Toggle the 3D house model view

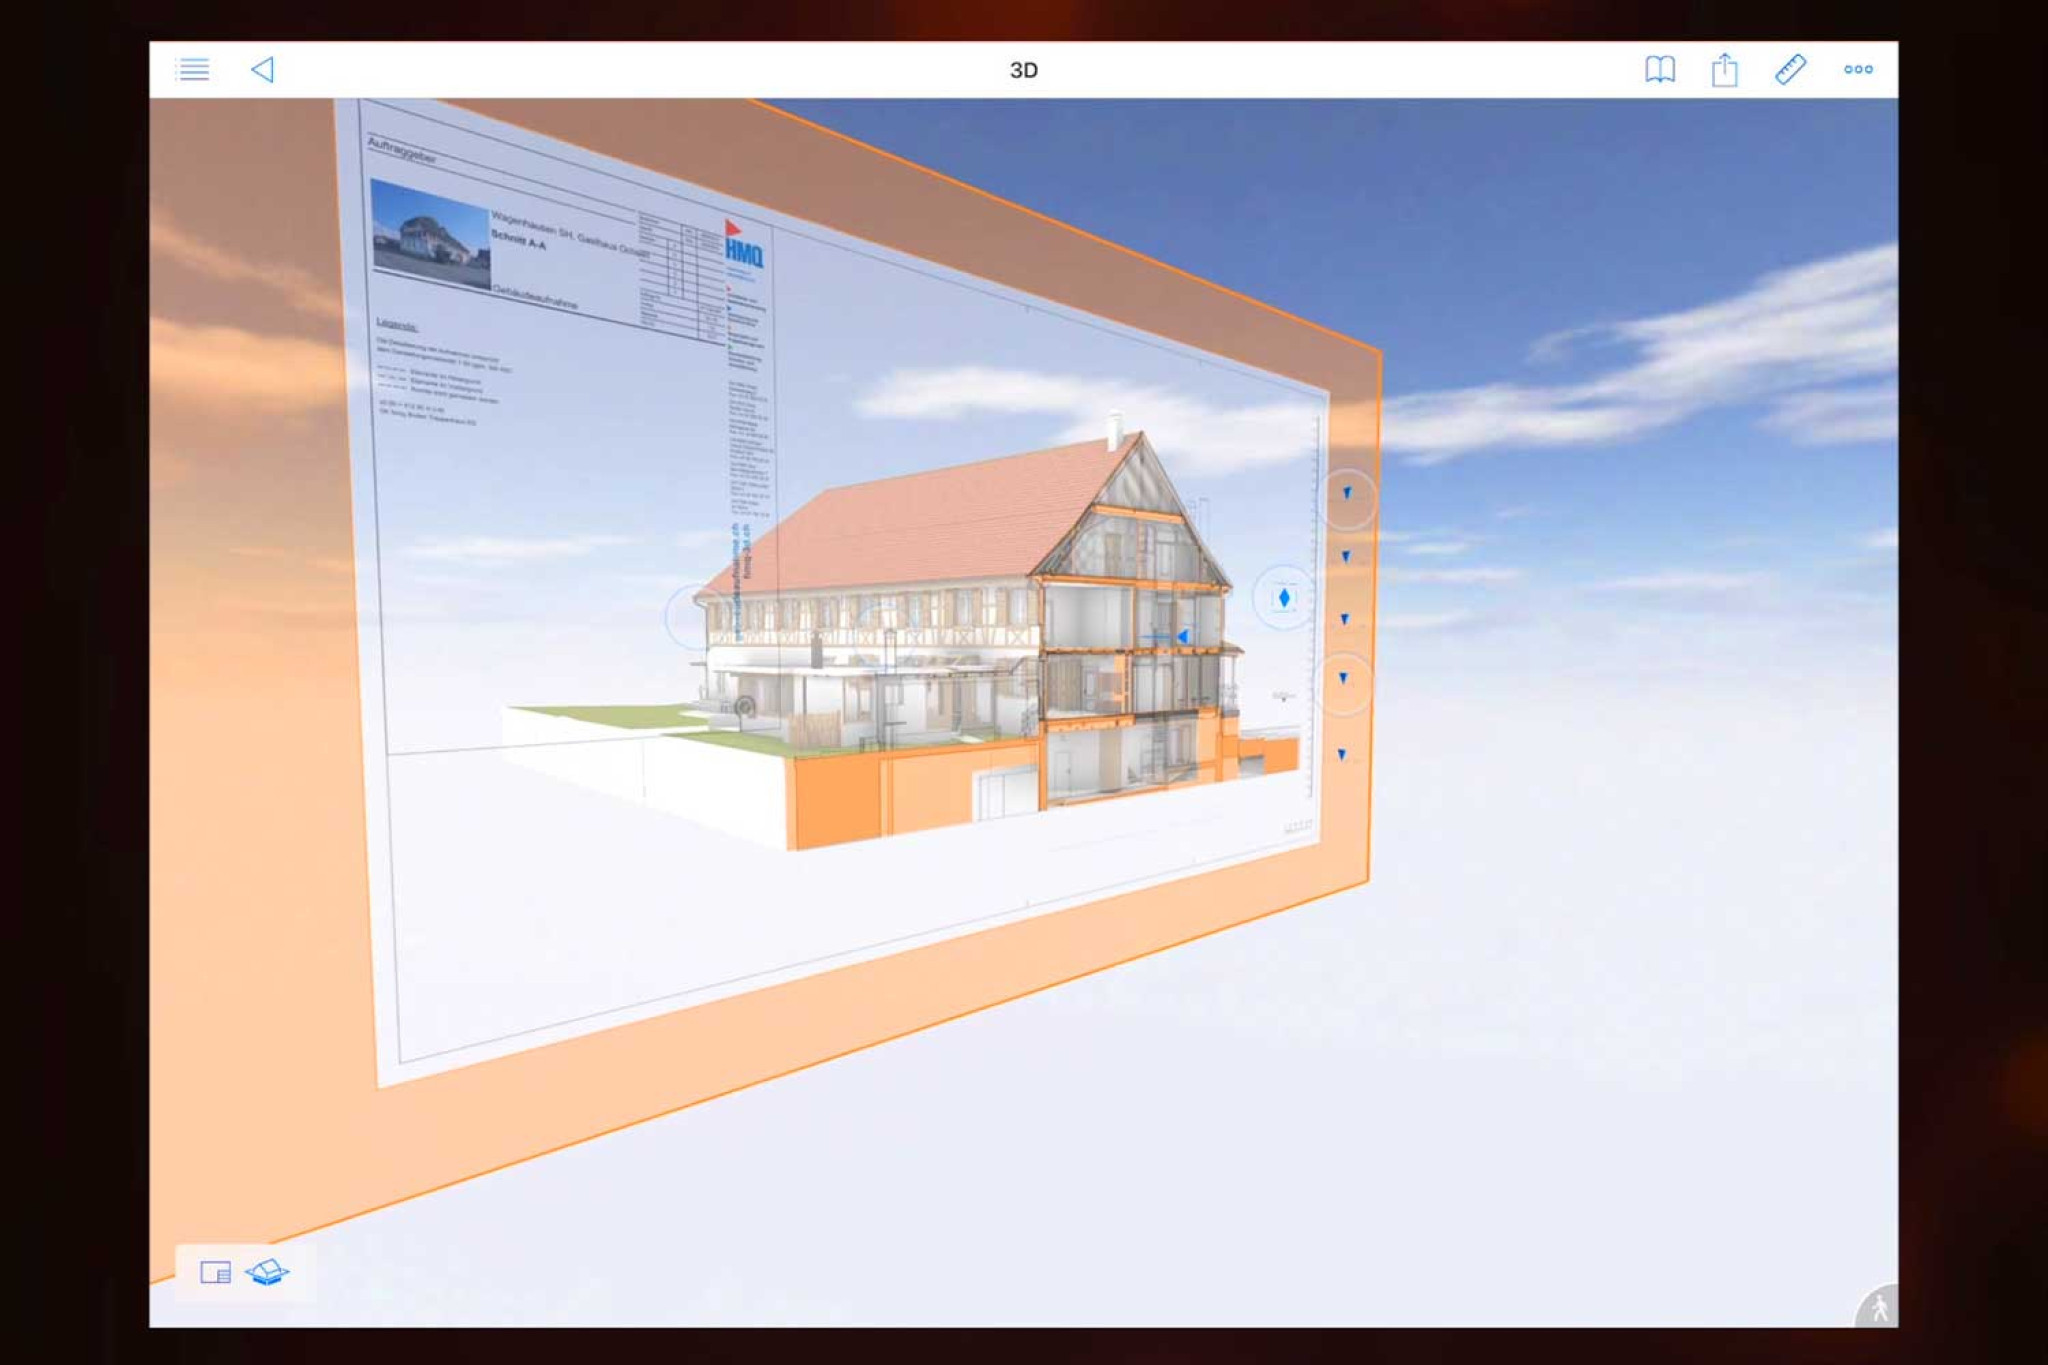pyautogui.click(x=267, y=1272)
